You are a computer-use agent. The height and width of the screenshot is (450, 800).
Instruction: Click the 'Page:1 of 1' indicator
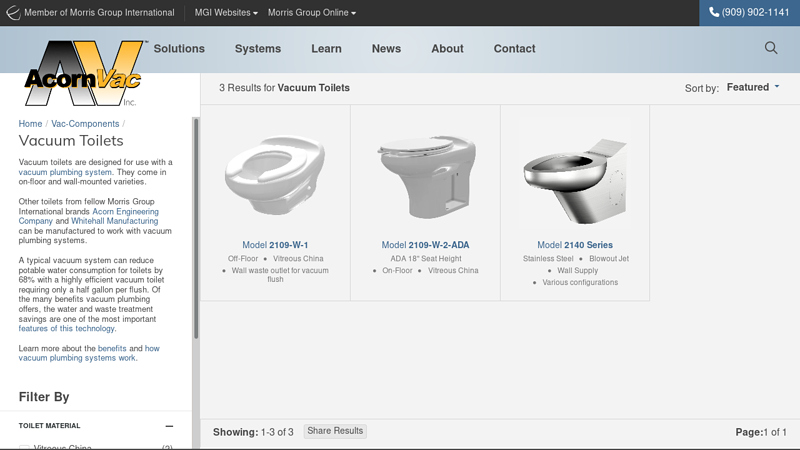[761, 432]
